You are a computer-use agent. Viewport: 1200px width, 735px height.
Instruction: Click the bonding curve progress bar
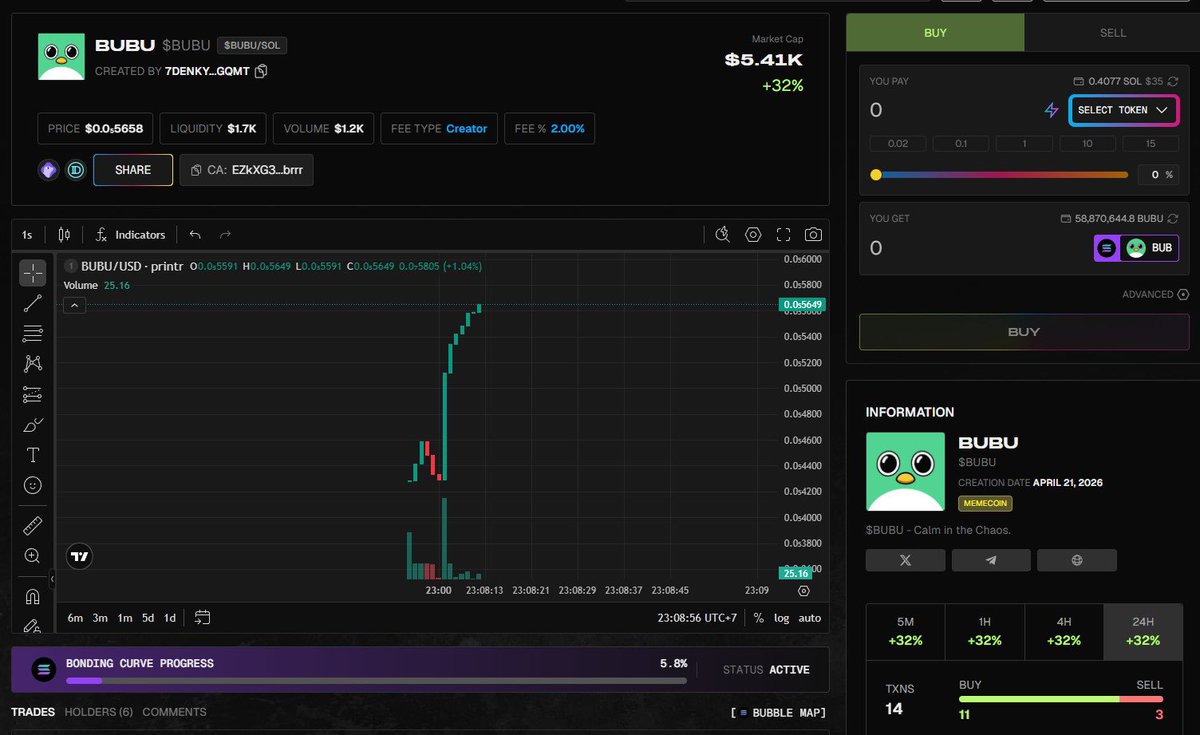click(x=376, y=681)
